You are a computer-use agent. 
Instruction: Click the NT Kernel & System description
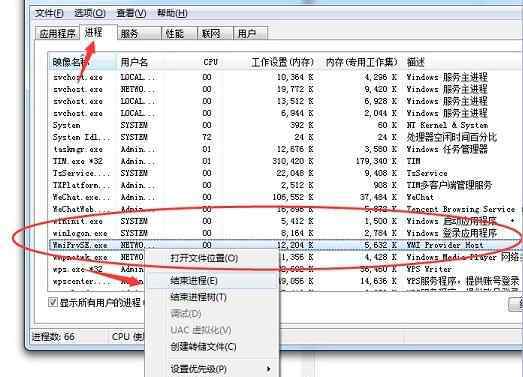tap(447, 125)
